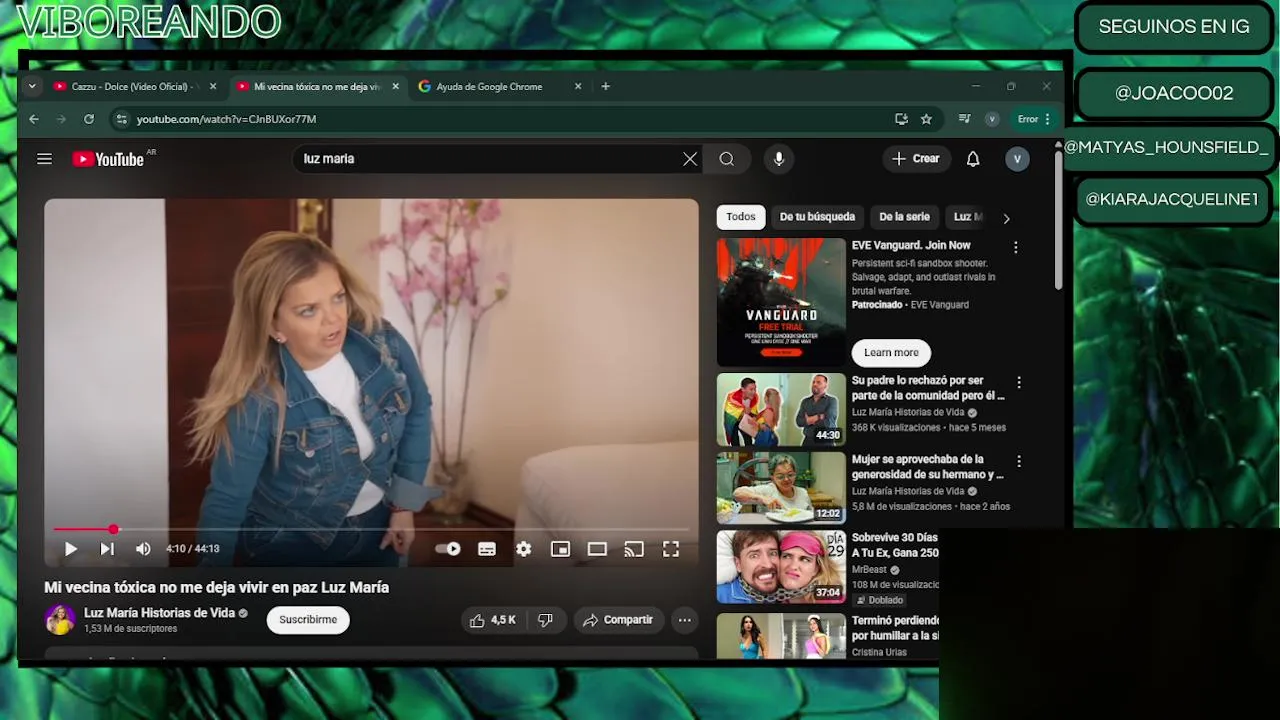This screenshot has height=720, width=1280.
Task: Go back in browser
Action: tap(34, 119)
